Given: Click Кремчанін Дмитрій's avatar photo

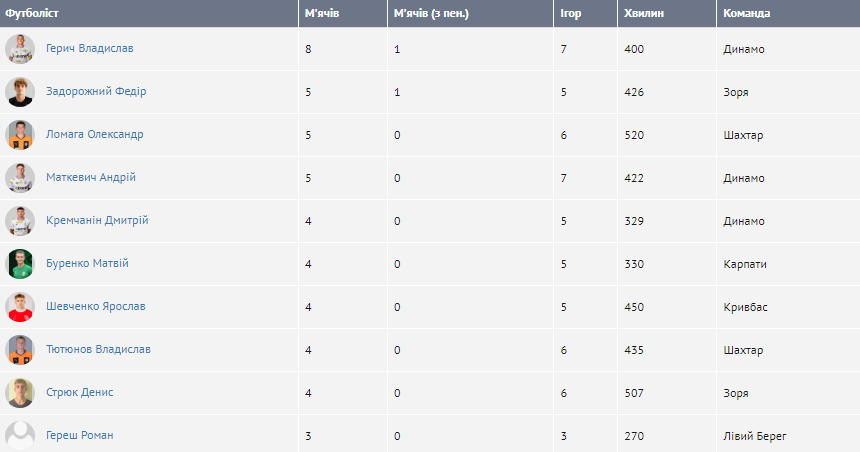Looking at the screenshot, I should point(20,221).
